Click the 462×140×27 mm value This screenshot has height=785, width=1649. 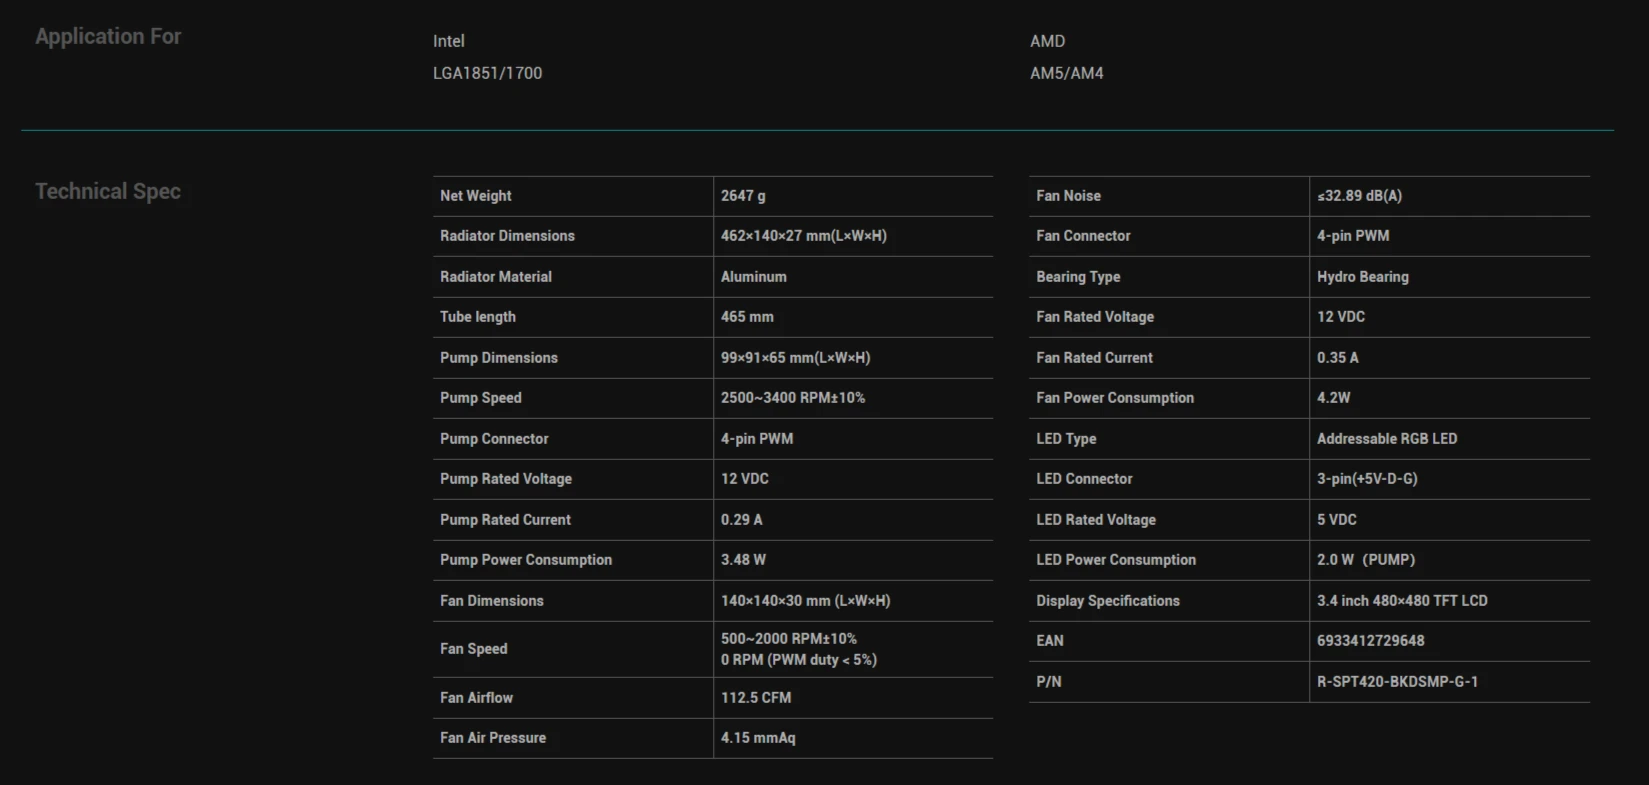coord(804,236)
